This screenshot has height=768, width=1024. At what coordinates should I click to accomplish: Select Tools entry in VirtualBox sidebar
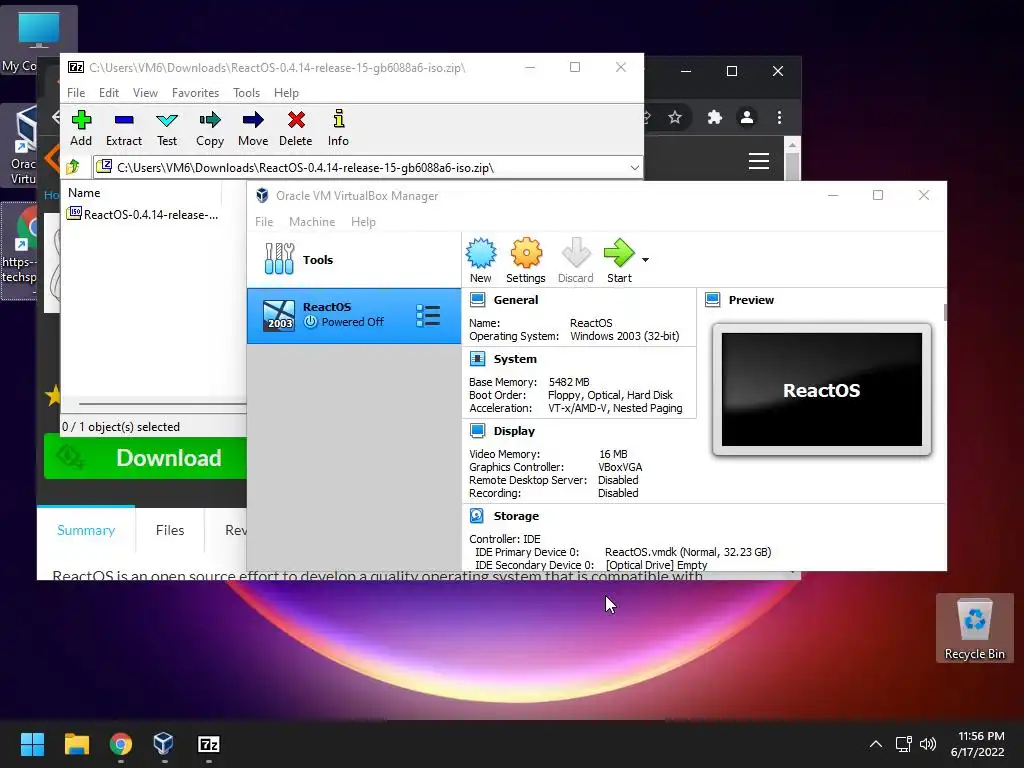[x=354, y=260]
